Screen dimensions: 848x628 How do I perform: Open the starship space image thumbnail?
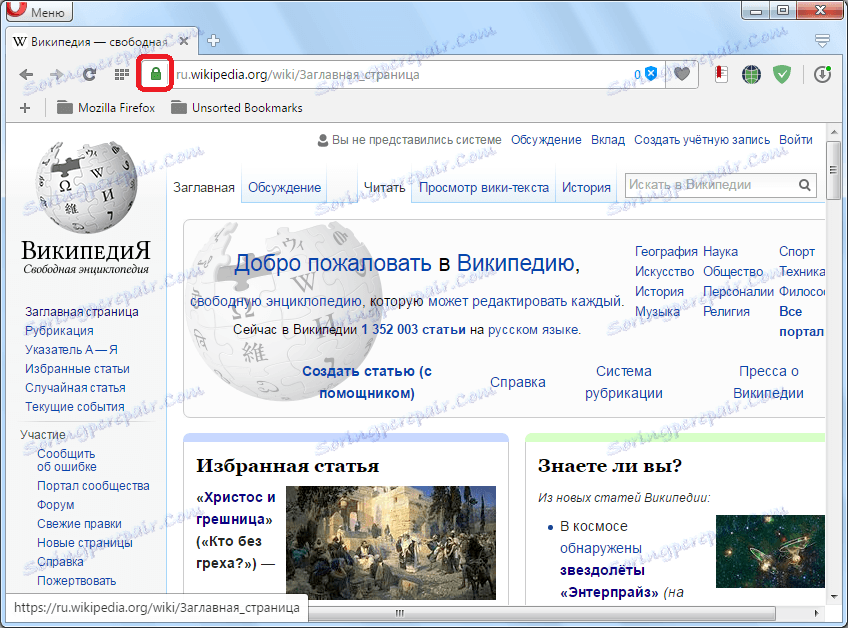tap(770, 551)
